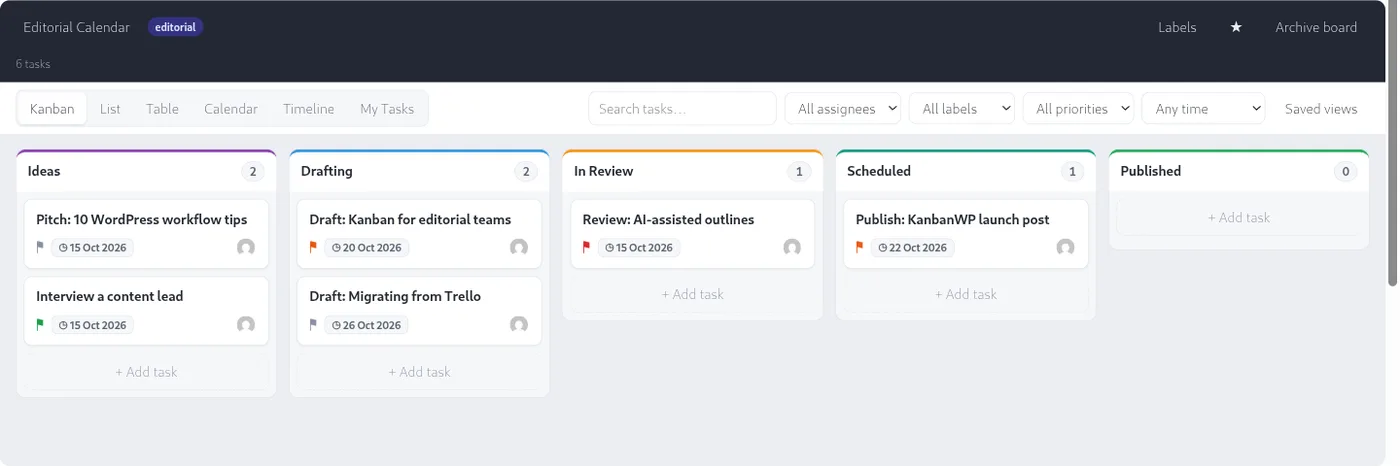Open card Review: AI-assisted outlines

click(x=692, y=232)
